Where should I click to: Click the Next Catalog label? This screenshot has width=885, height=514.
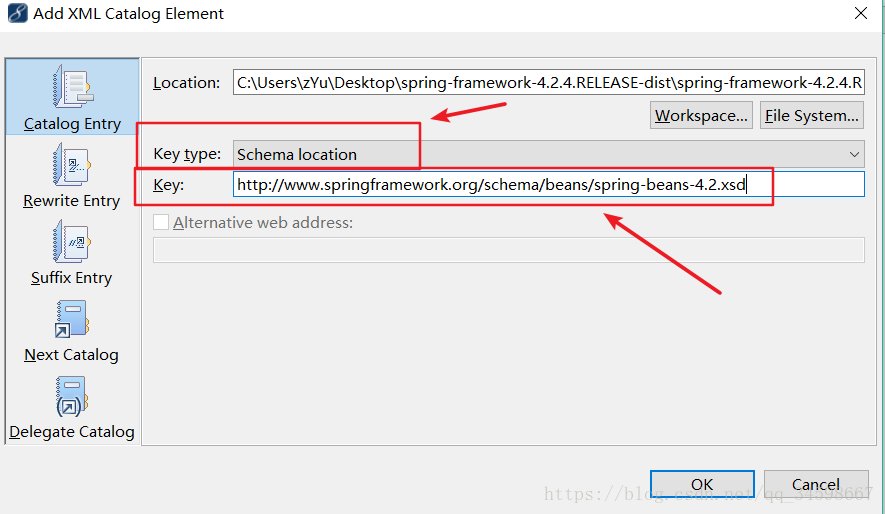click(x=72, y=355)
